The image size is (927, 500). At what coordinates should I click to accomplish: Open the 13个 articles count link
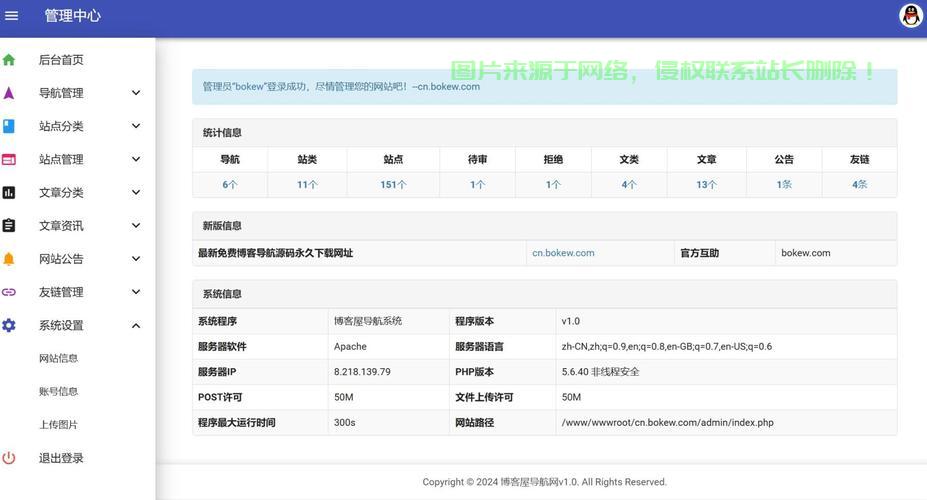(x=706, y=184)
